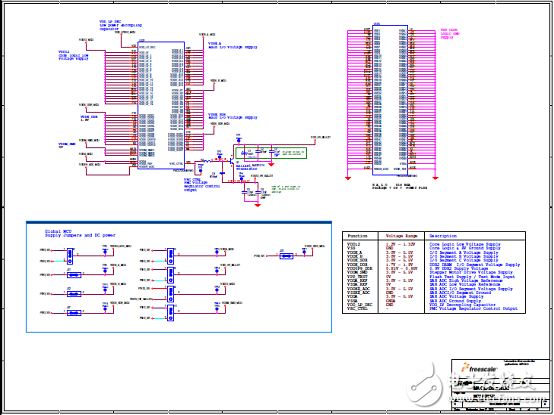Click the ballast transistor symbol beside VRC_CTRL

[231, 160]
